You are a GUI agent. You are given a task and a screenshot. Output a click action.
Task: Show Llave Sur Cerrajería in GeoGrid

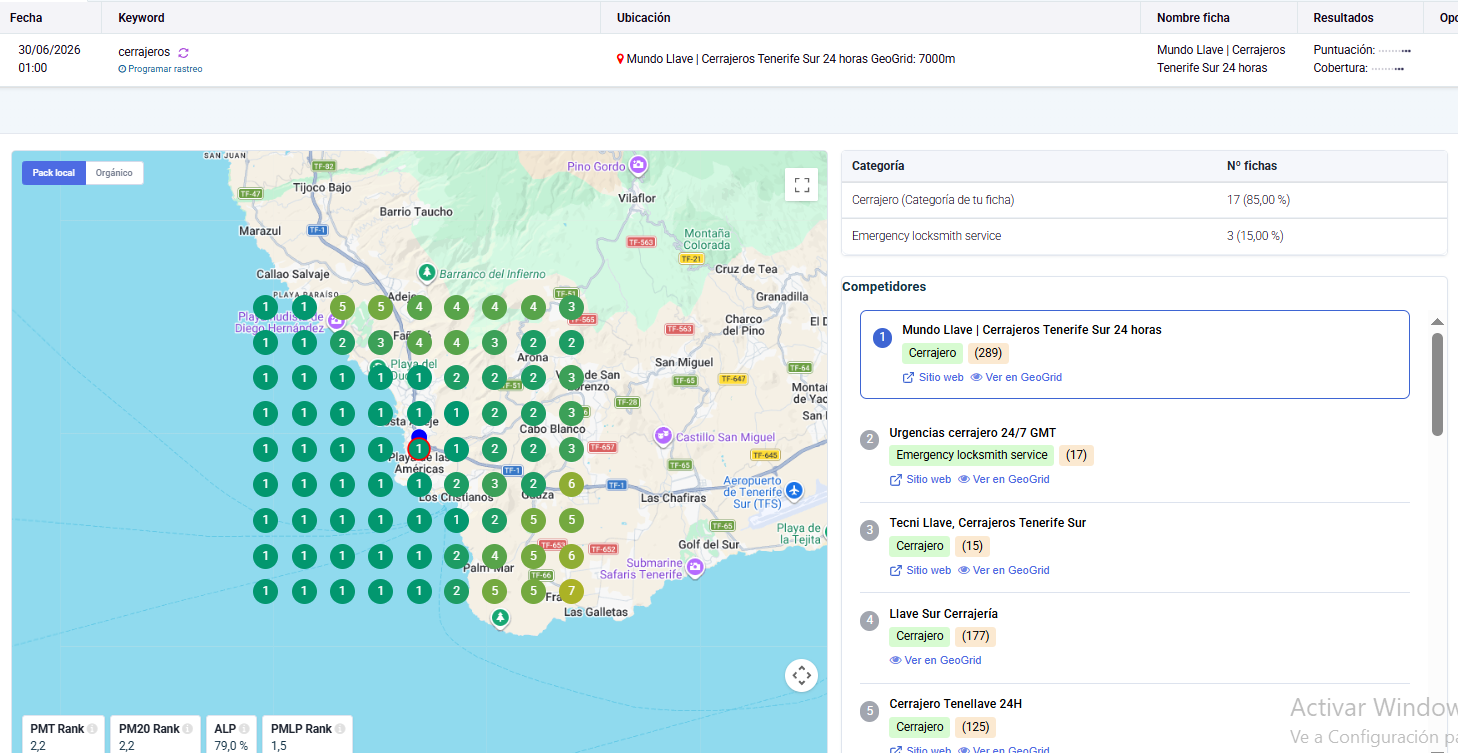click(935, 660)
